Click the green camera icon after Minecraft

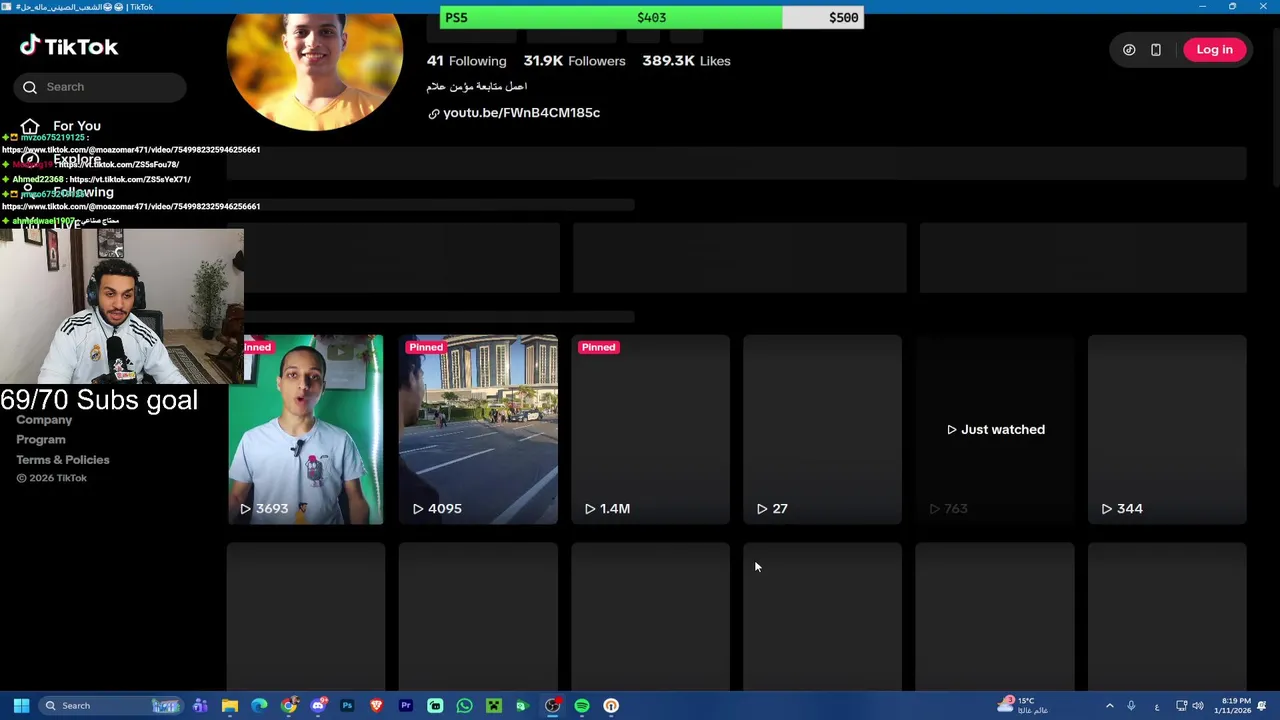[x=522, y=706]
